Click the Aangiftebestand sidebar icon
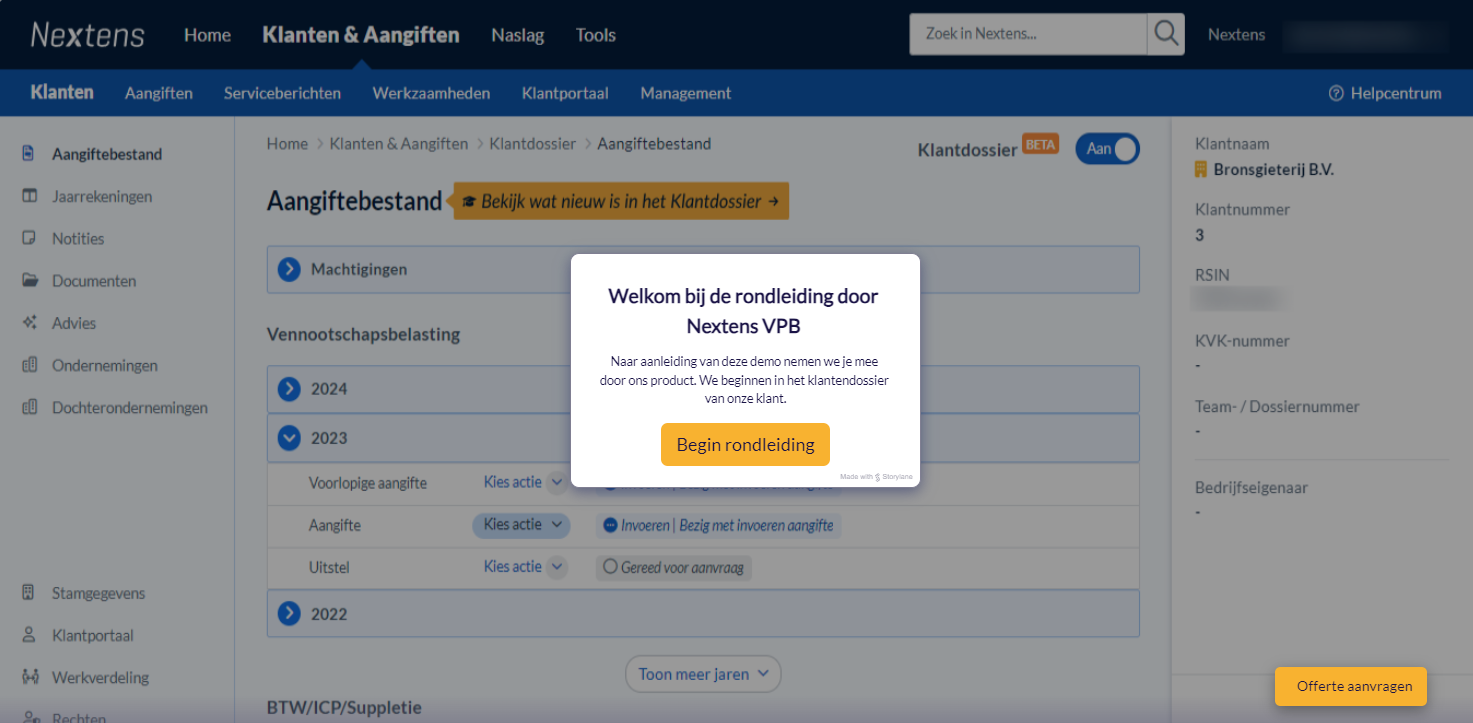 (29, 154)
